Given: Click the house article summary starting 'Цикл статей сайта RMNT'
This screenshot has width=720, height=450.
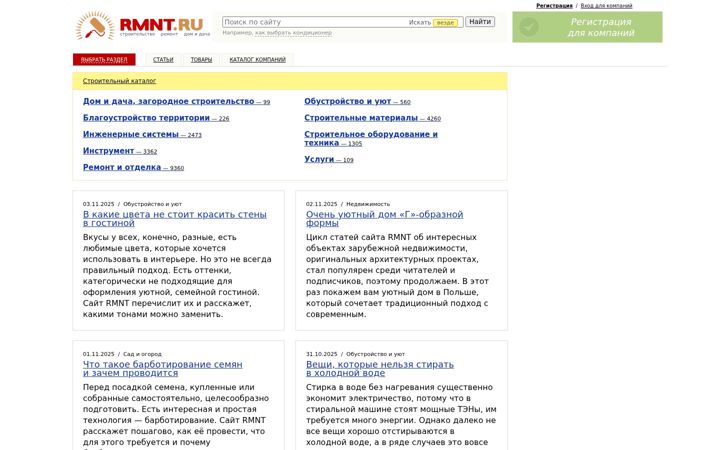Looking at the screenshot, I should (398, 276).
